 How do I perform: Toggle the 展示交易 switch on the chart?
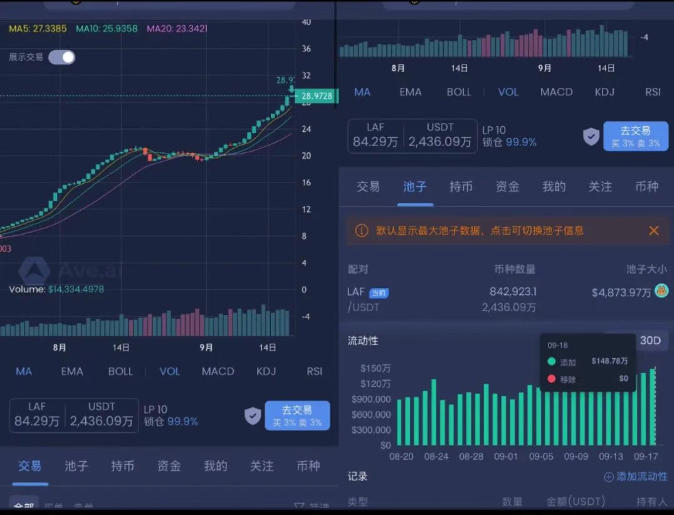[x=62, y=57]
